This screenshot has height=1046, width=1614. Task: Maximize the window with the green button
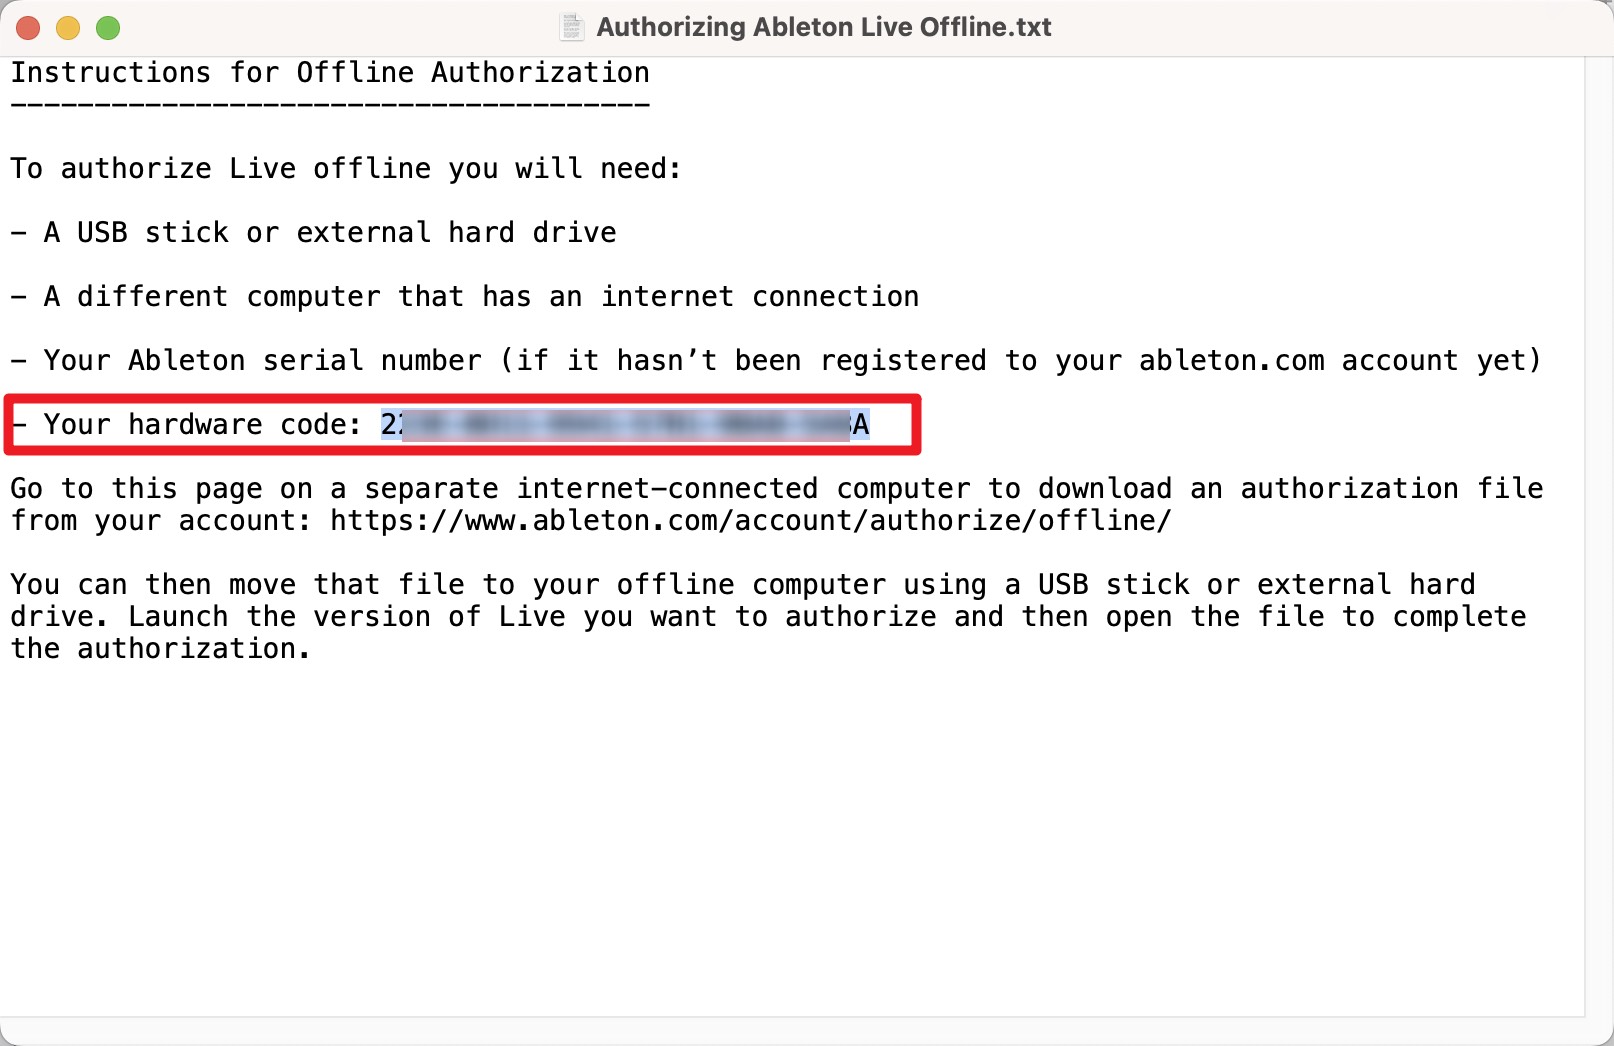[x=108, y=28]
